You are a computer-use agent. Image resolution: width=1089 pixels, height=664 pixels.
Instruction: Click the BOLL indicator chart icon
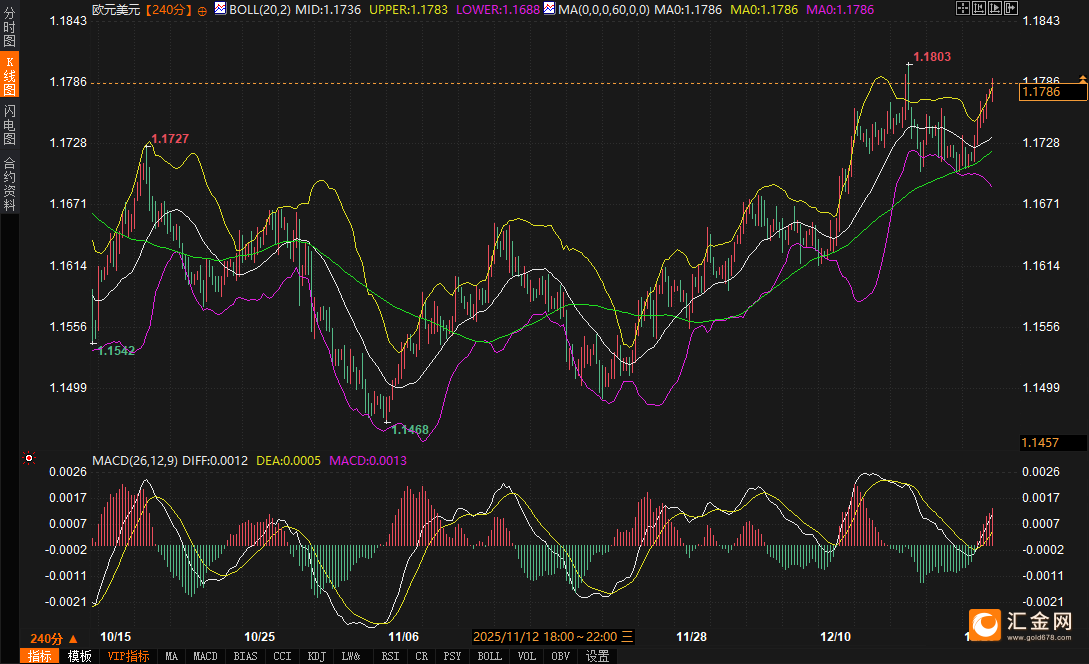point(221,9)
